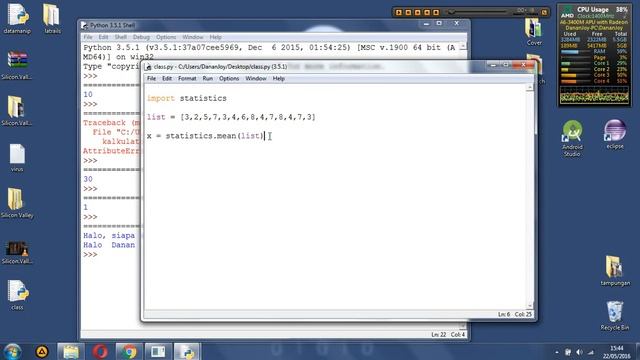Select the Silicon Vall.. VLC video file
Viewport: 640px width, 360px height.
point(17,252)
